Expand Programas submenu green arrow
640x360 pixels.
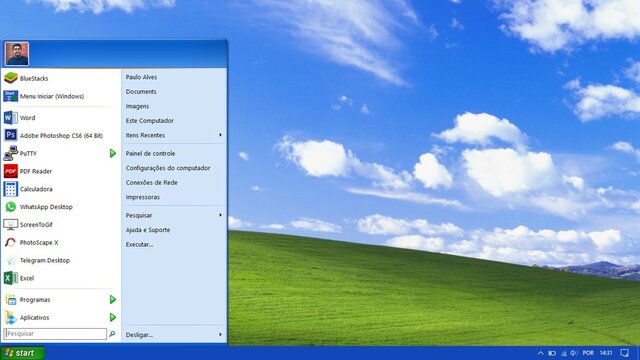click(x=113, y=300)
